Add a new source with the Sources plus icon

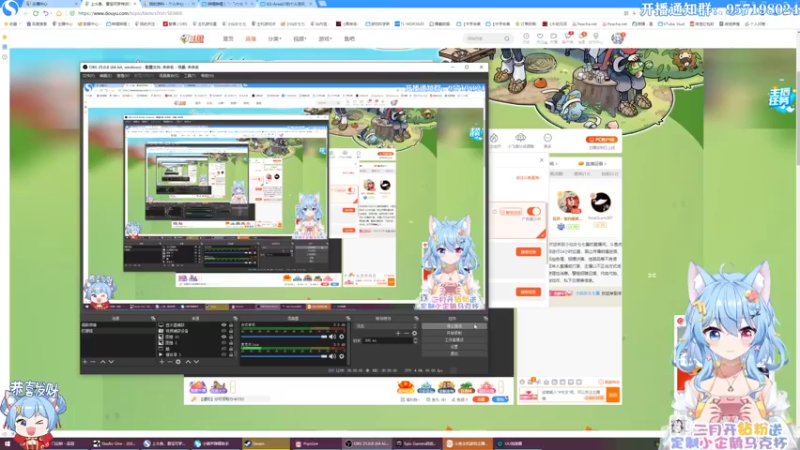(x=162, y=362)
